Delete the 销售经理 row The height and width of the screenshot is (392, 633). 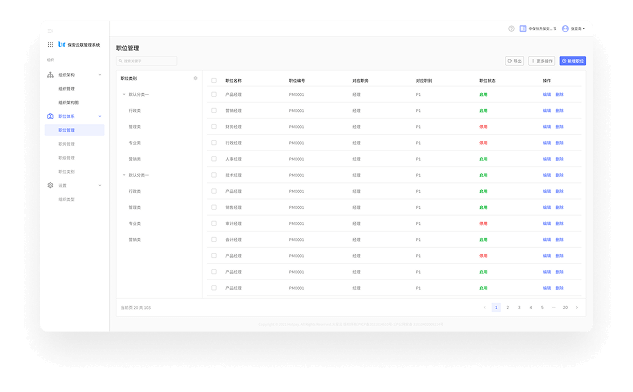pos(560,208)
